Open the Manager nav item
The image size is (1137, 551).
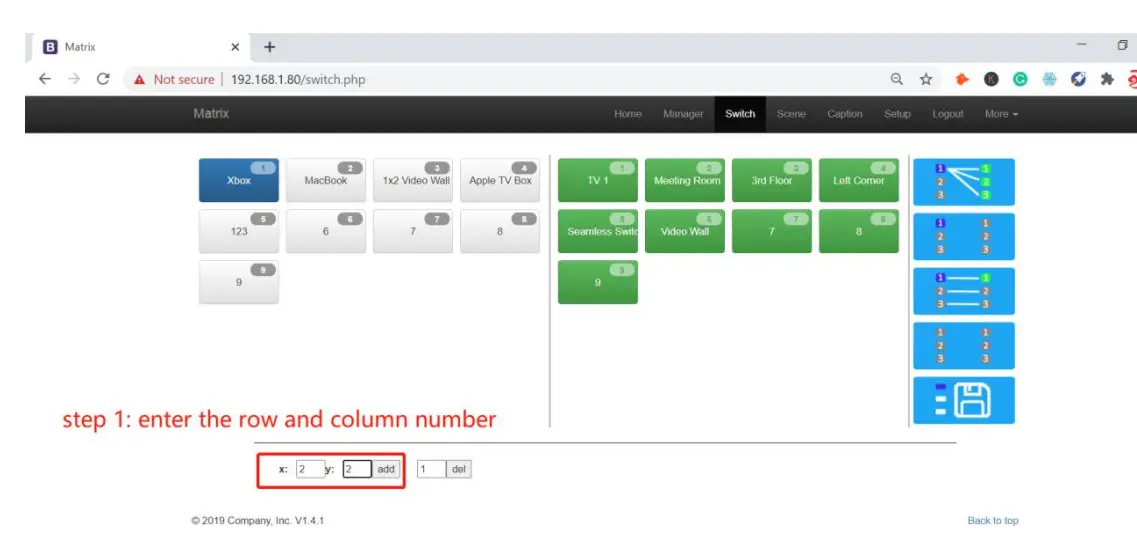pos(683,114)
